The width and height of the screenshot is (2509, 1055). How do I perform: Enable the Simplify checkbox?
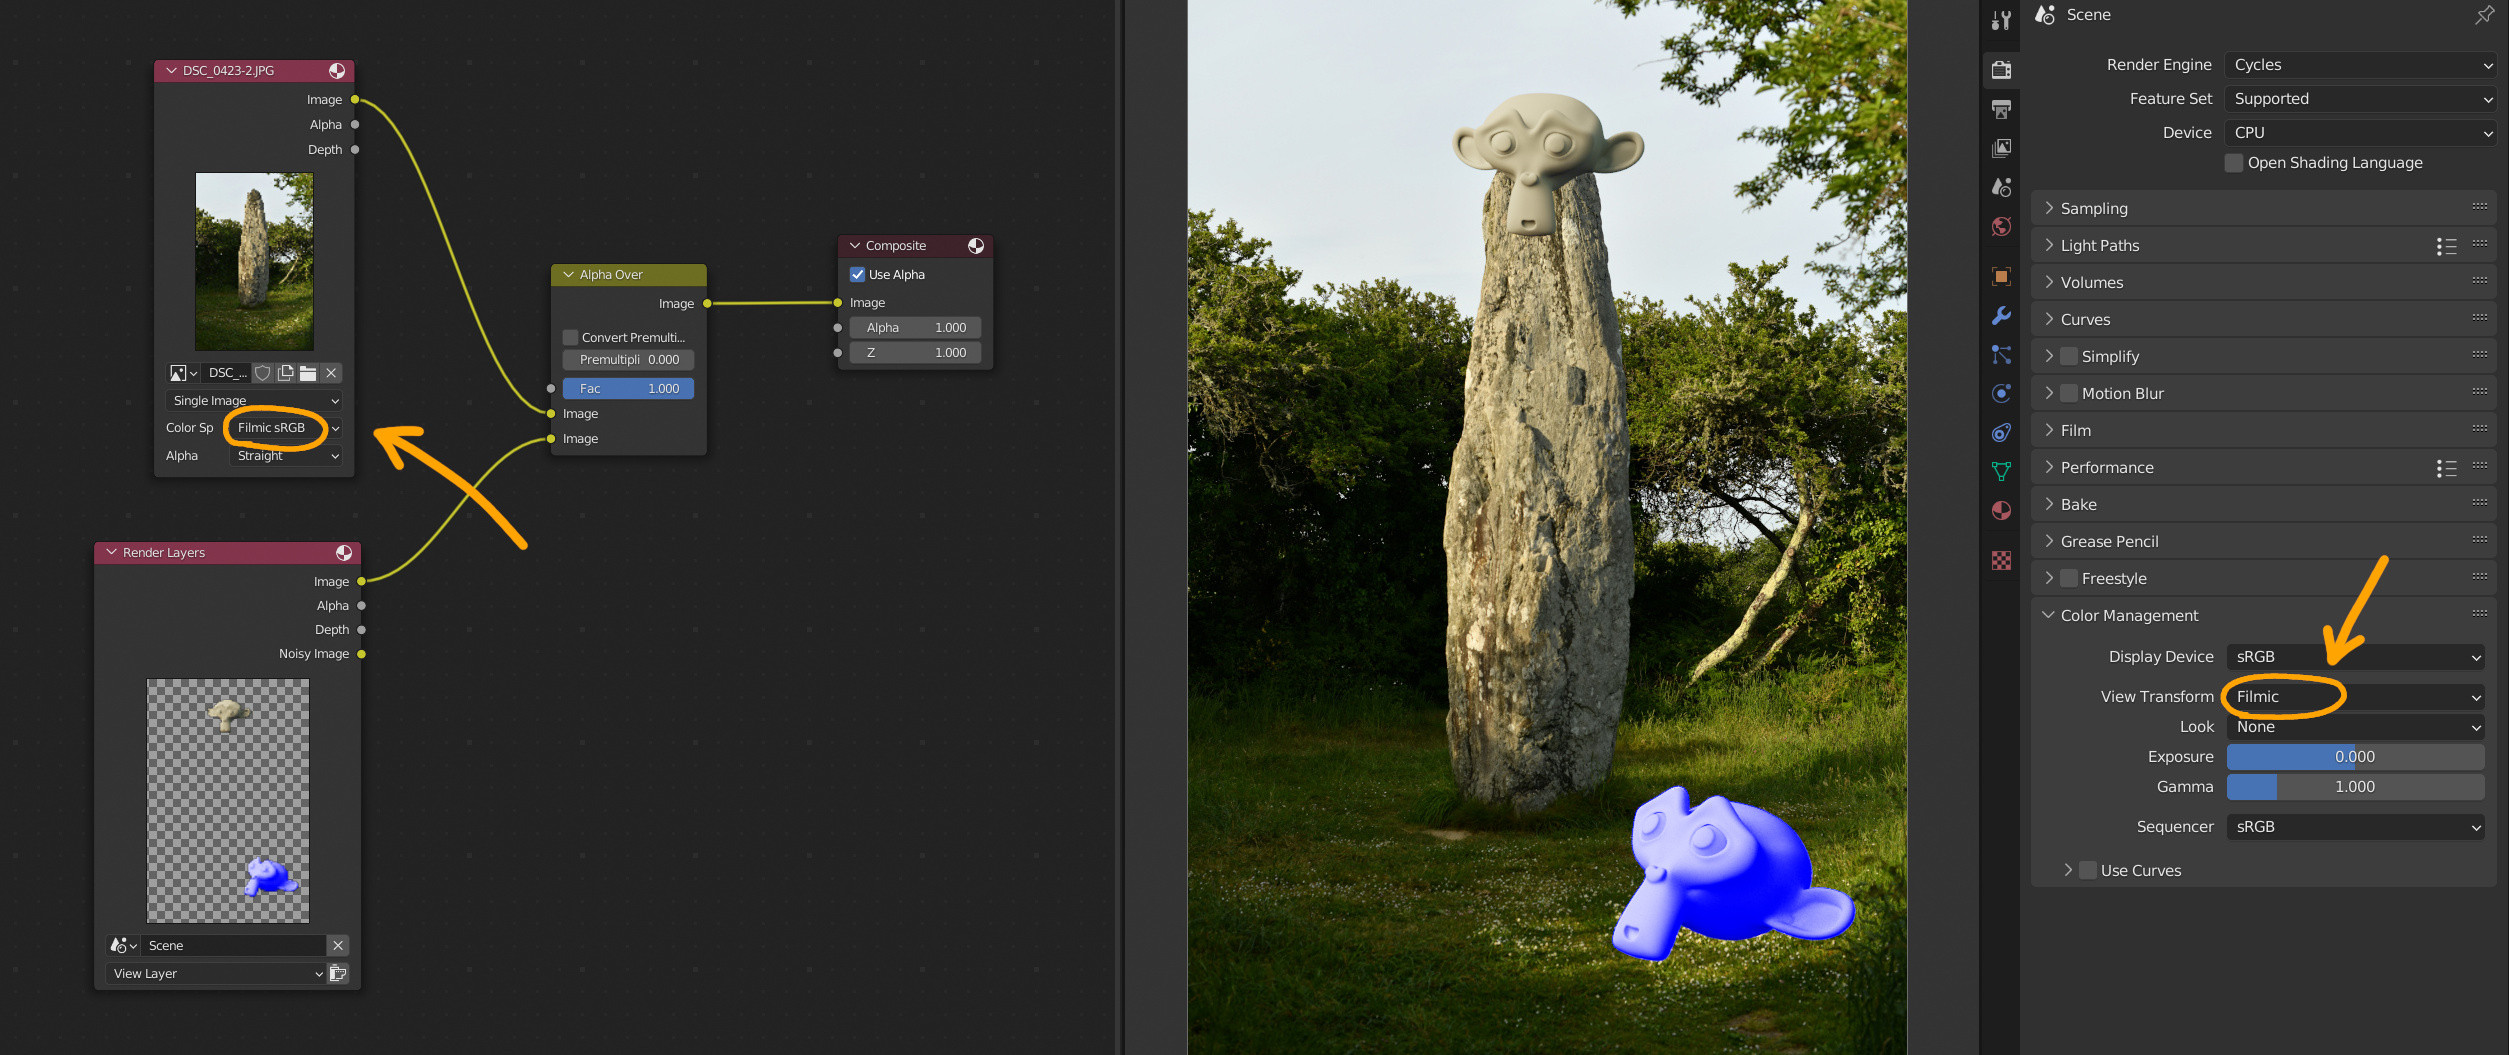pos(2069,357)
